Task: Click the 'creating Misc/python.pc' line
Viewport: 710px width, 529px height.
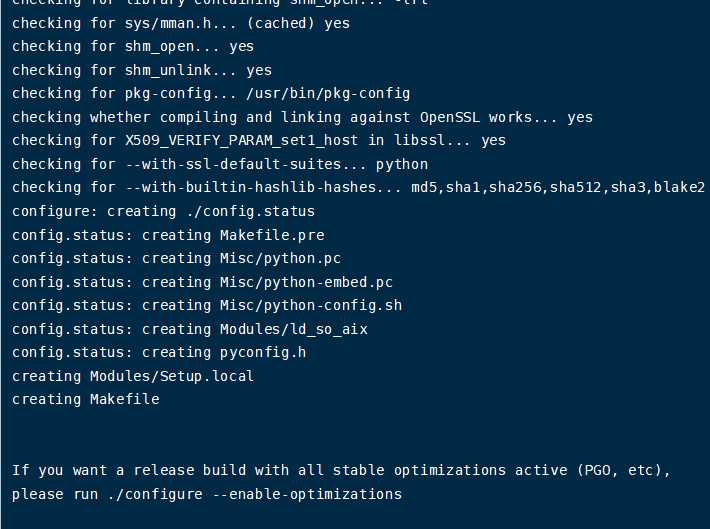Action: (x=177, y=258)
